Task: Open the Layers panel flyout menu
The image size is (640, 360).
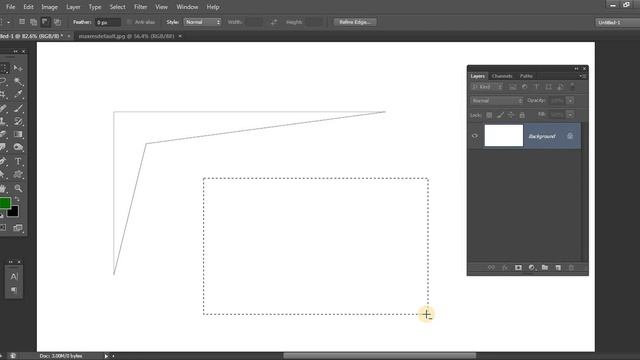Action: (x=582, y=76)
